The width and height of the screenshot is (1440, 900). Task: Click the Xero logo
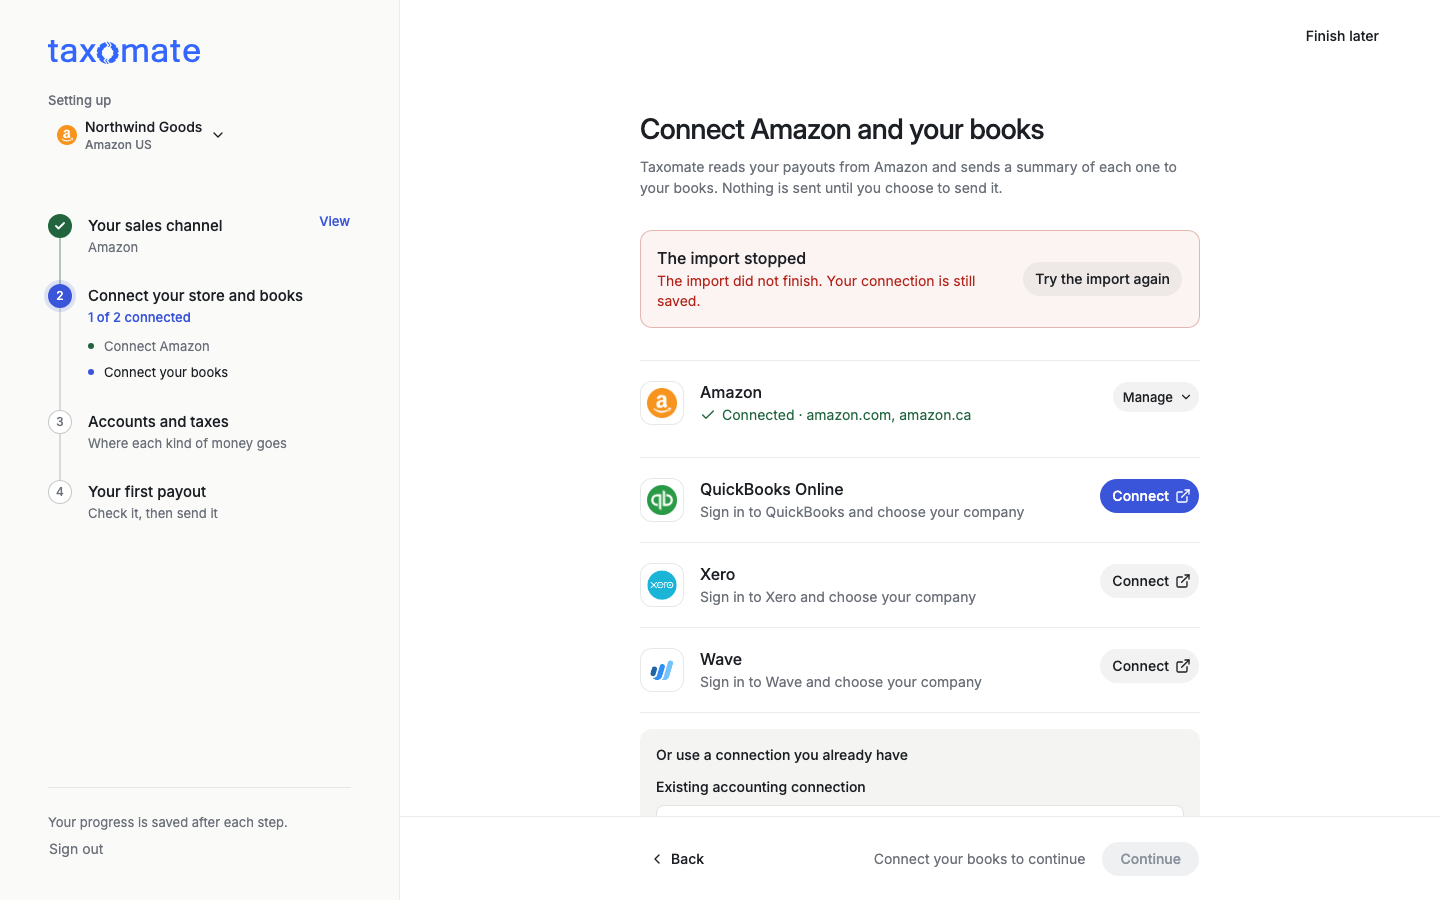662,585
